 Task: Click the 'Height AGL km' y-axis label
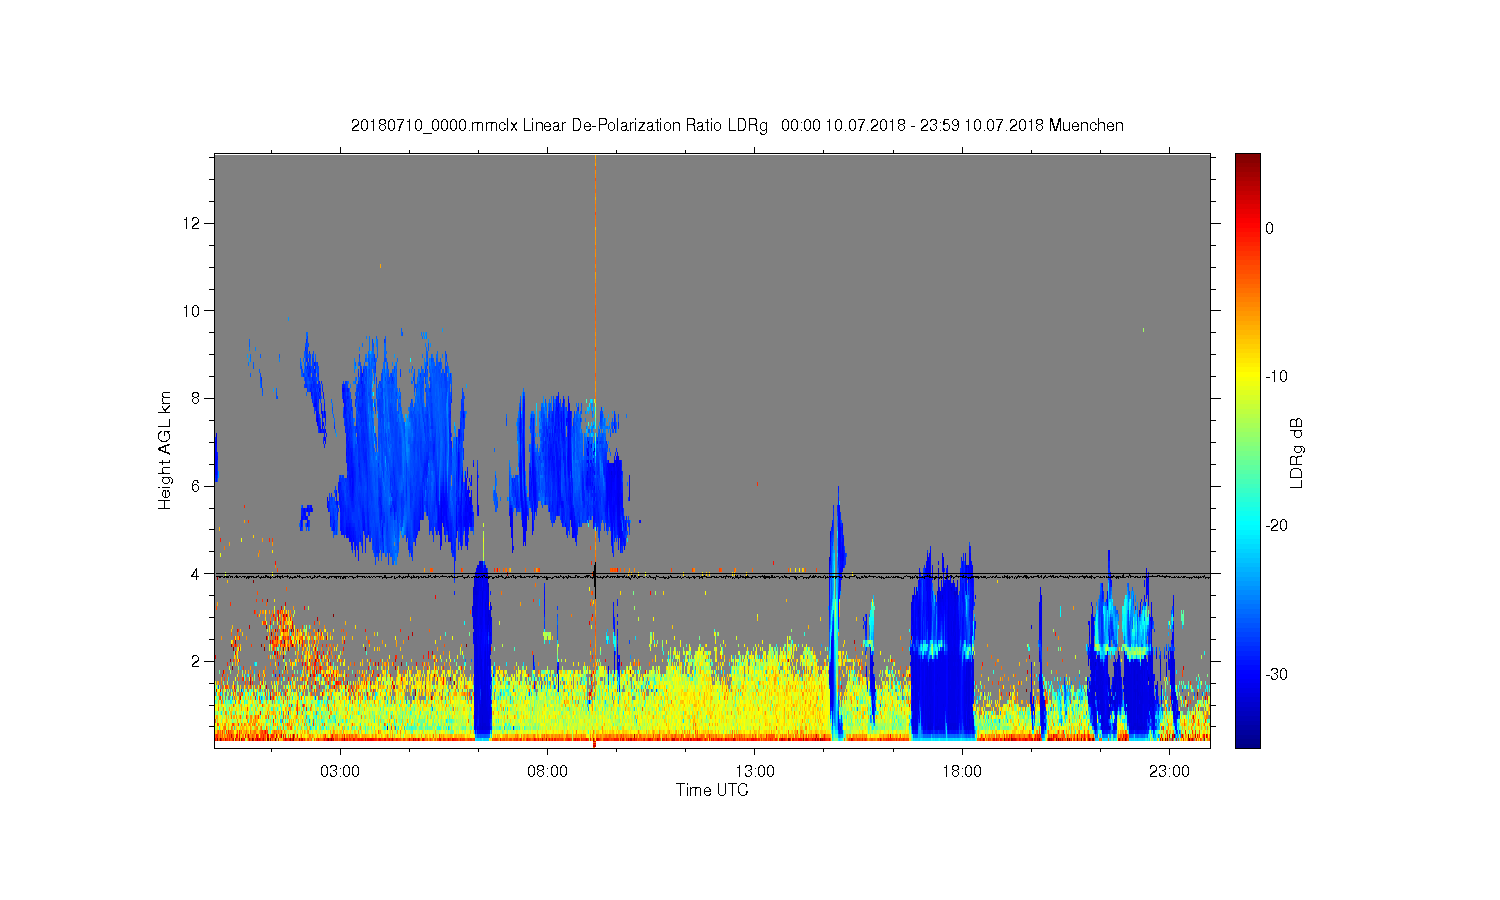165,450
